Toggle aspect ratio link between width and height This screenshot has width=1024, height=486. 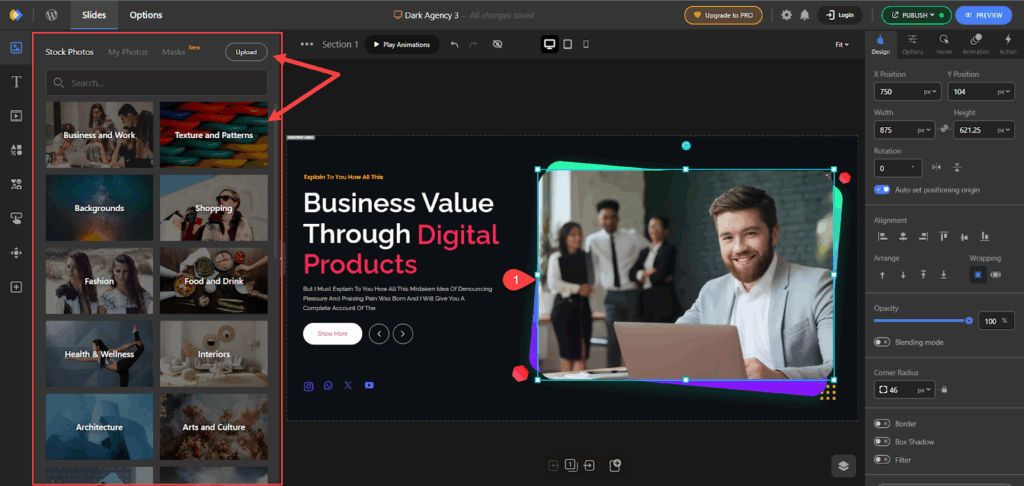[944, 129]
